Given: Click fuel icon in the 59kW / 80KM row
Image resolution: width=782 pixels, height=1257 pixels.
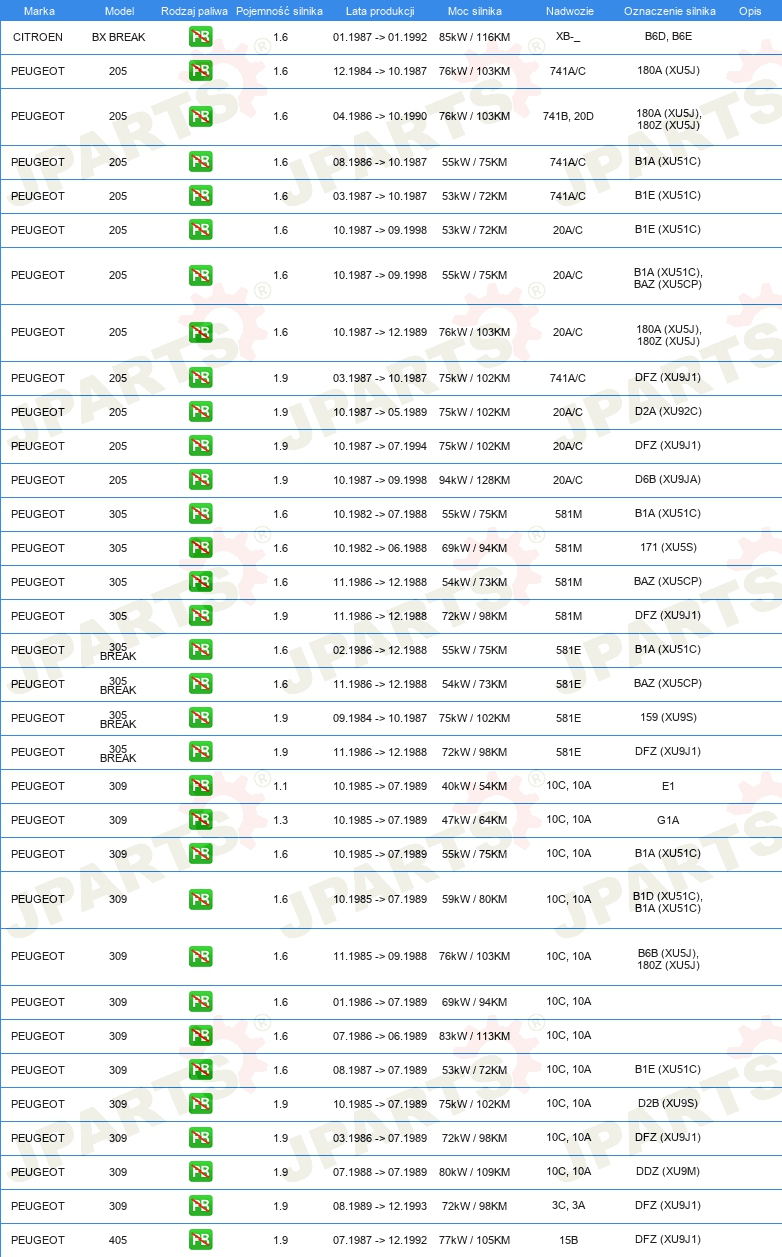Looking at the screenshot, I should (200, 900).
